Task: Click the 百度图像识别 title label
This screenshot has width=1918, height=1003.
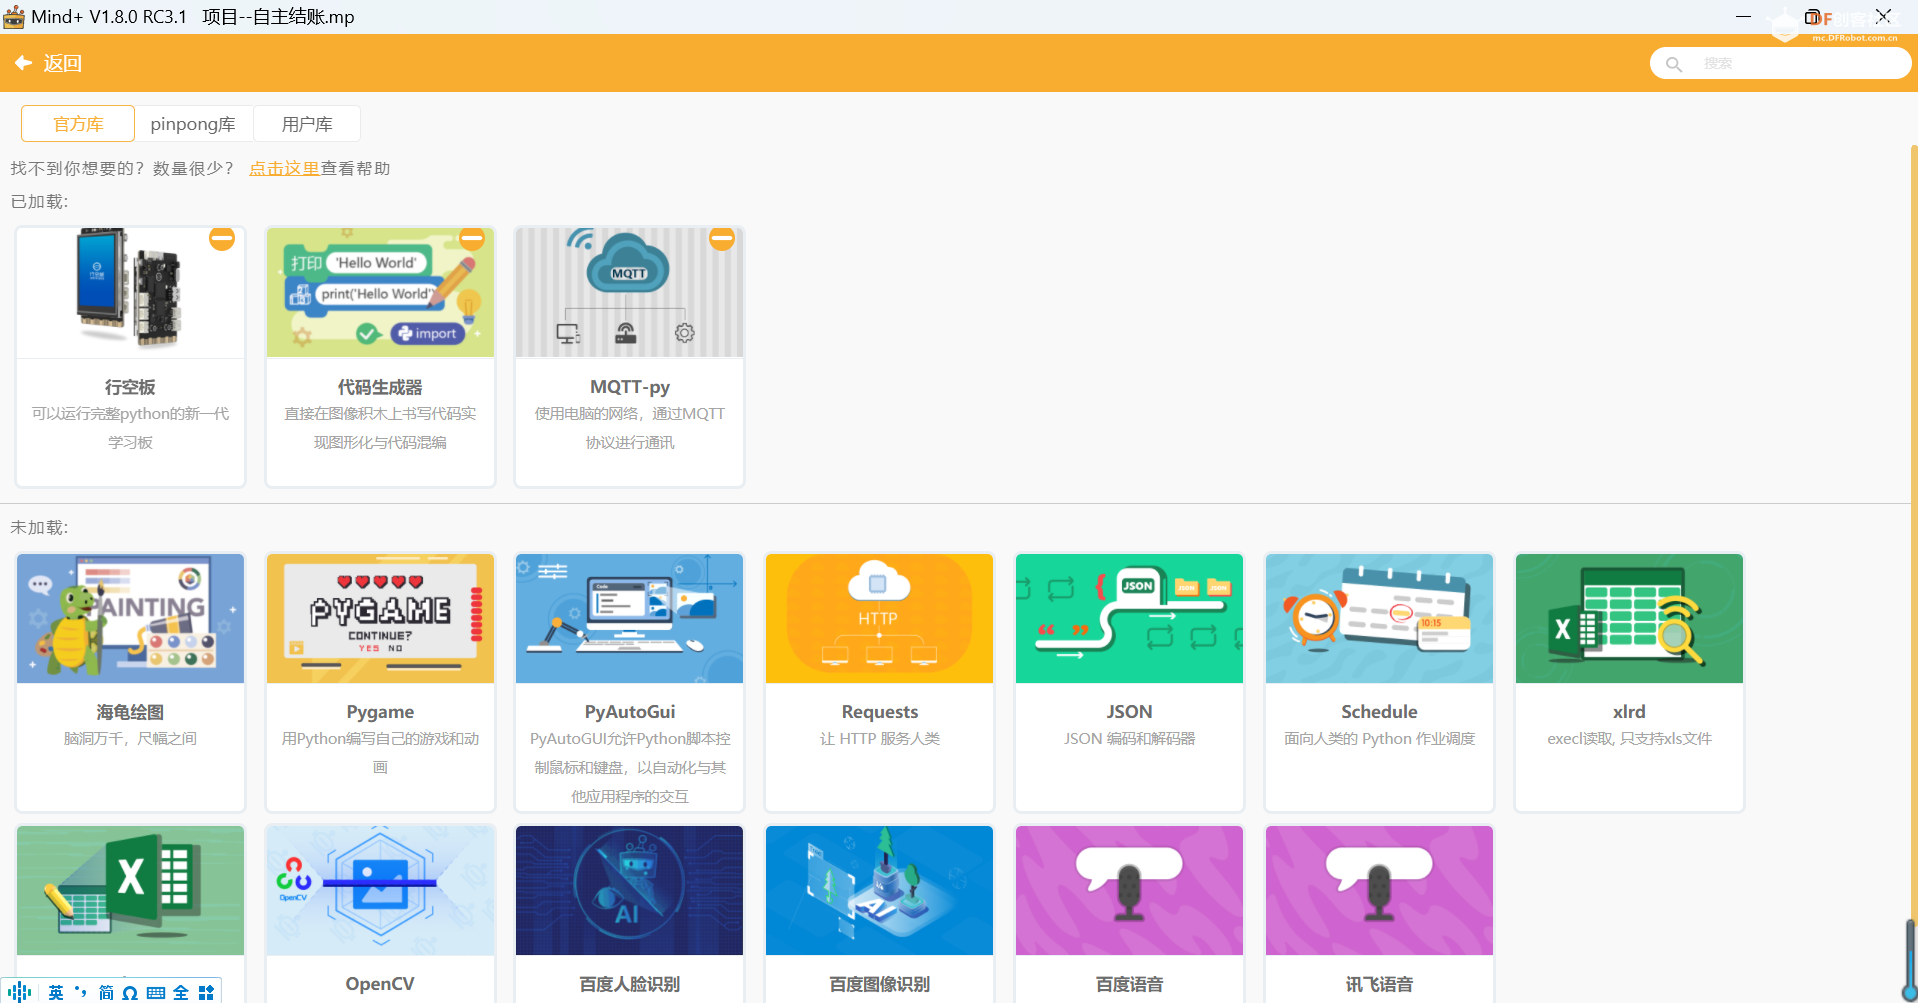Action: [x=880, y=984]
